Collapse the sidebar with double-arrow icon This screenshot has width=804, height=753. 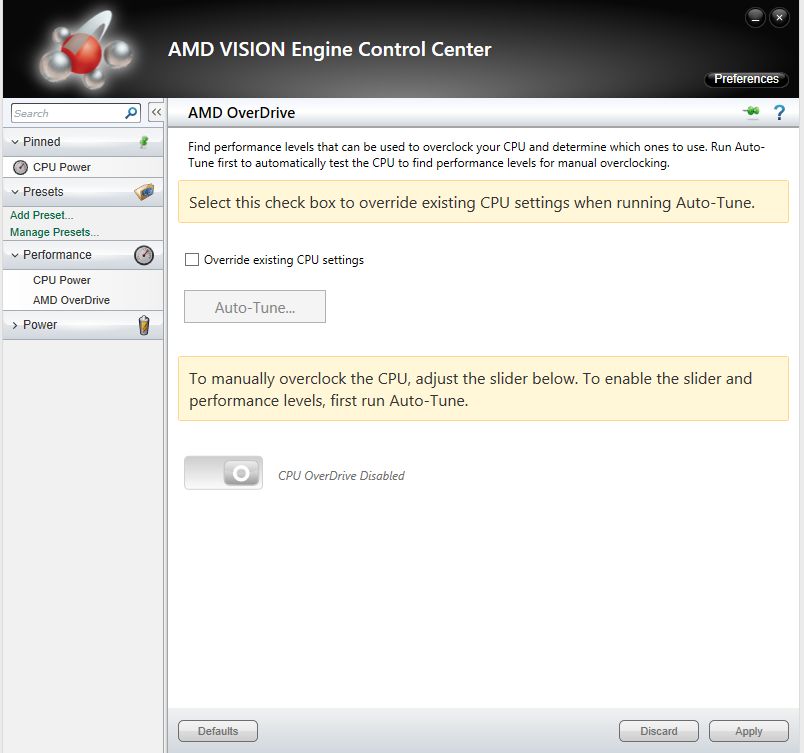pos(156,112)
